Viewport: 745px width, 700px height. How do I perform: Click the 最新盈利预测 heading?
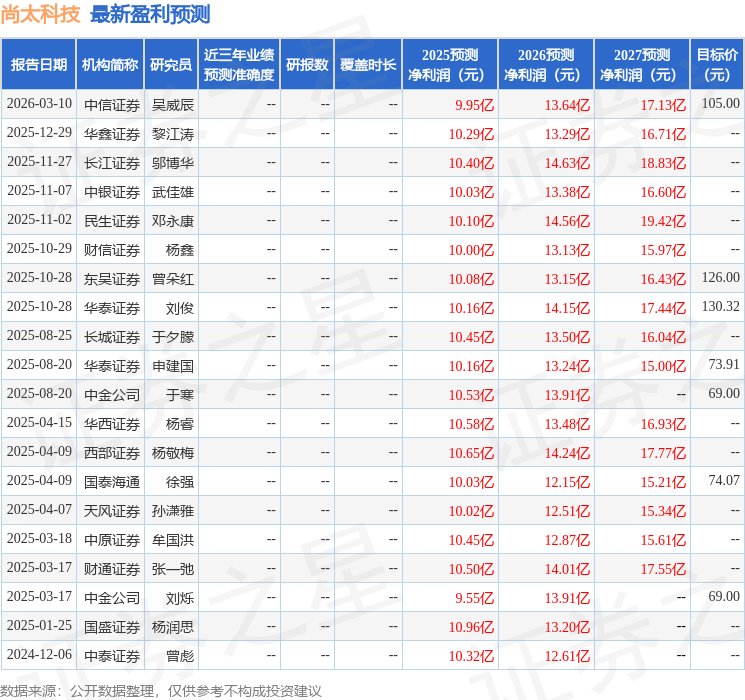150,14
